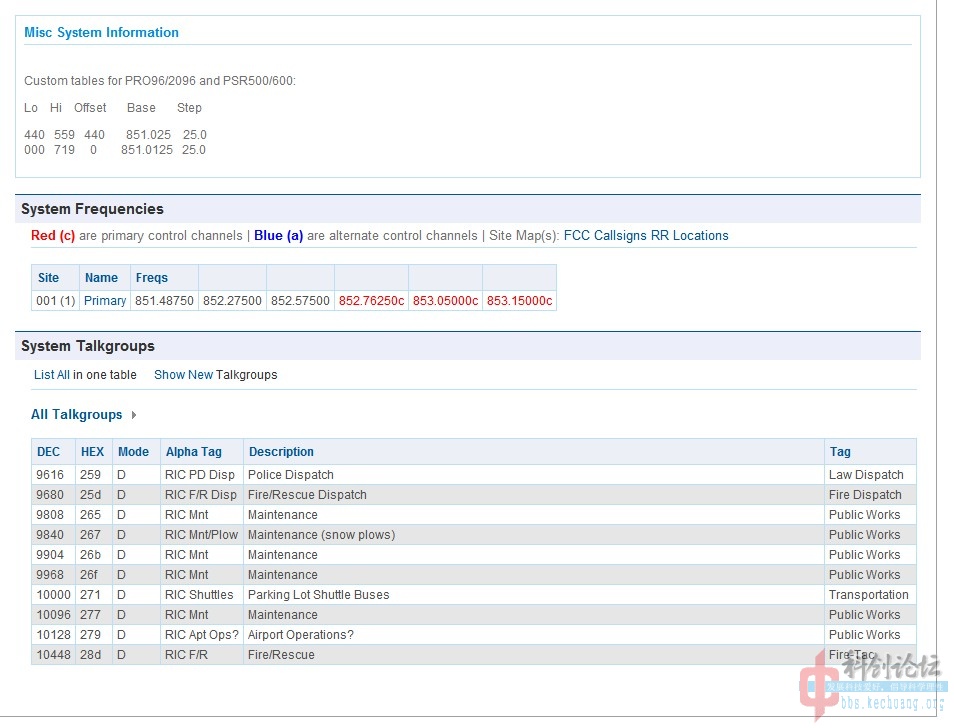Select control channel 852.76250c
Screen dimensions: 954x728
372,301
